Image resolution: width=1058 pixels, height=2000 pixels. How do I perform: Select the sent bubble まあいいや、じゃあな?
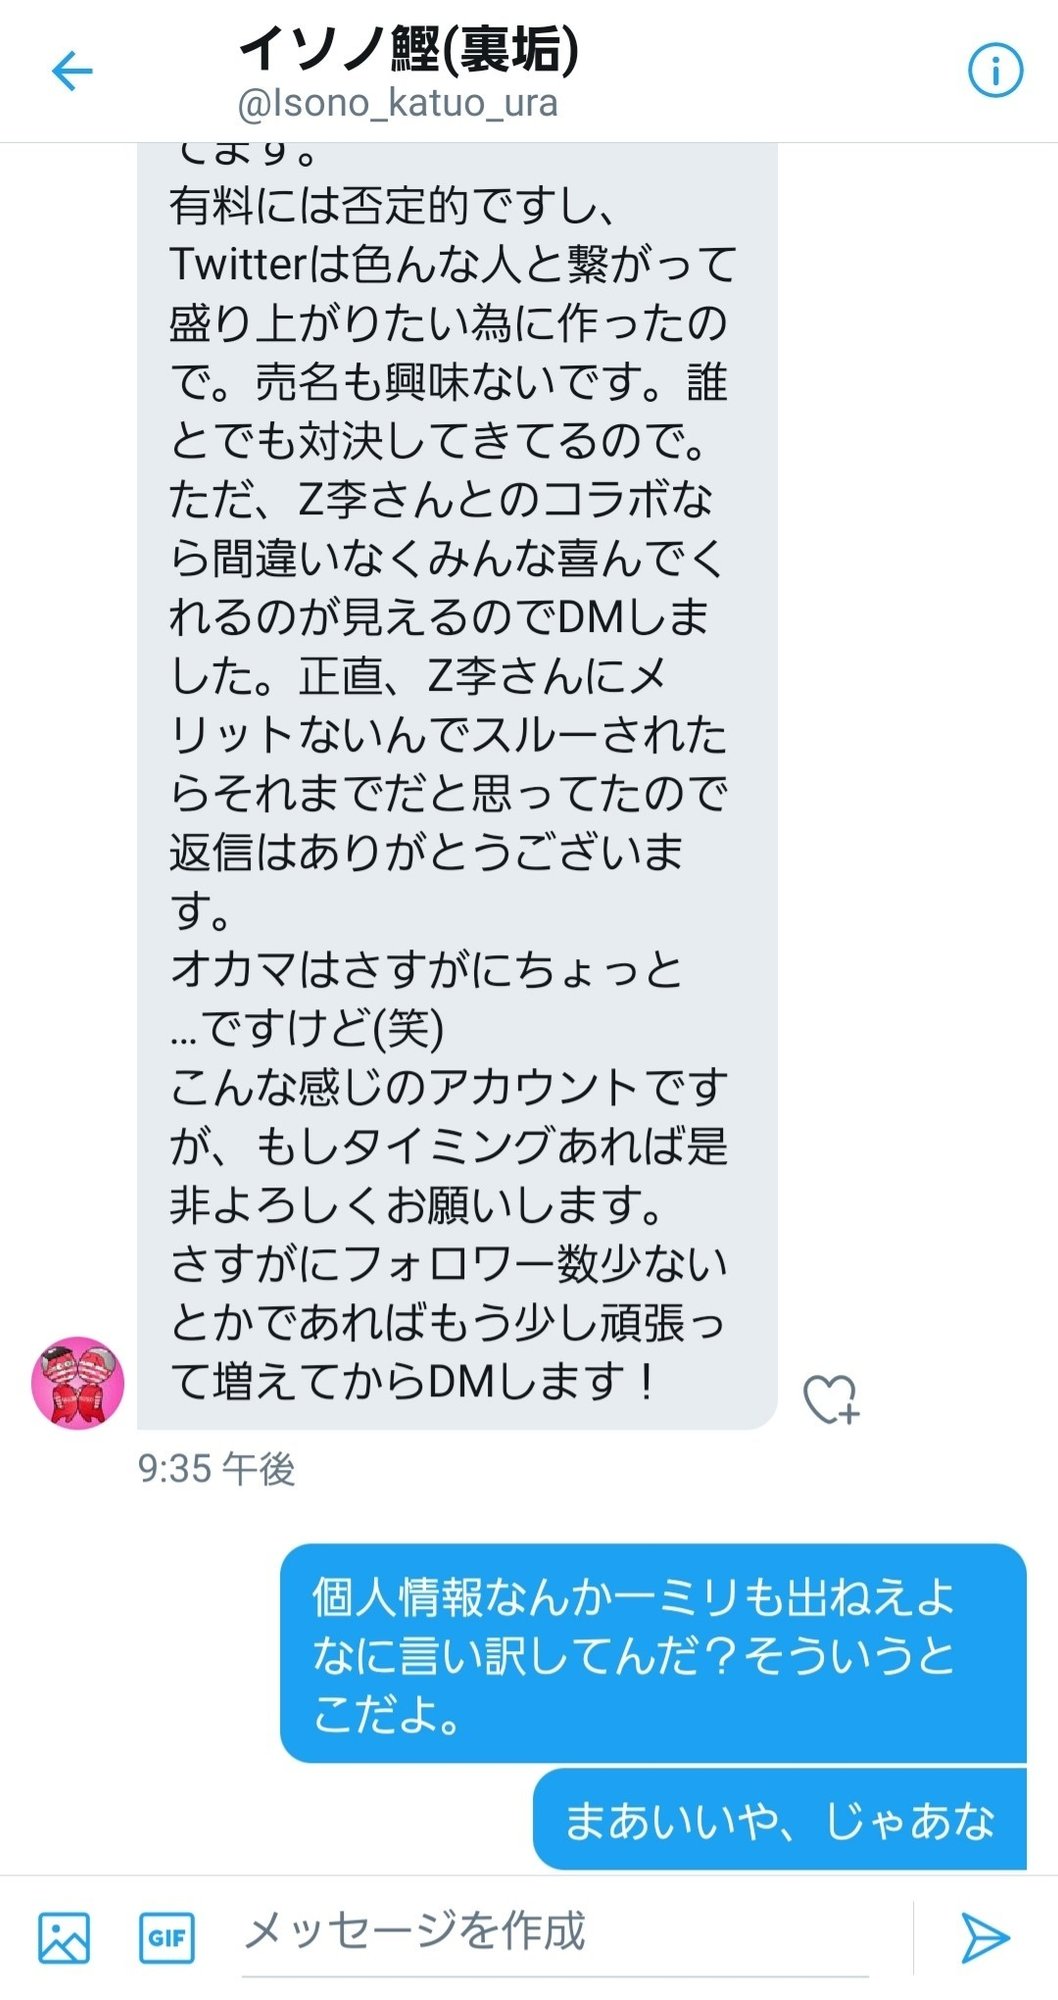click(x=780, y=1820)
